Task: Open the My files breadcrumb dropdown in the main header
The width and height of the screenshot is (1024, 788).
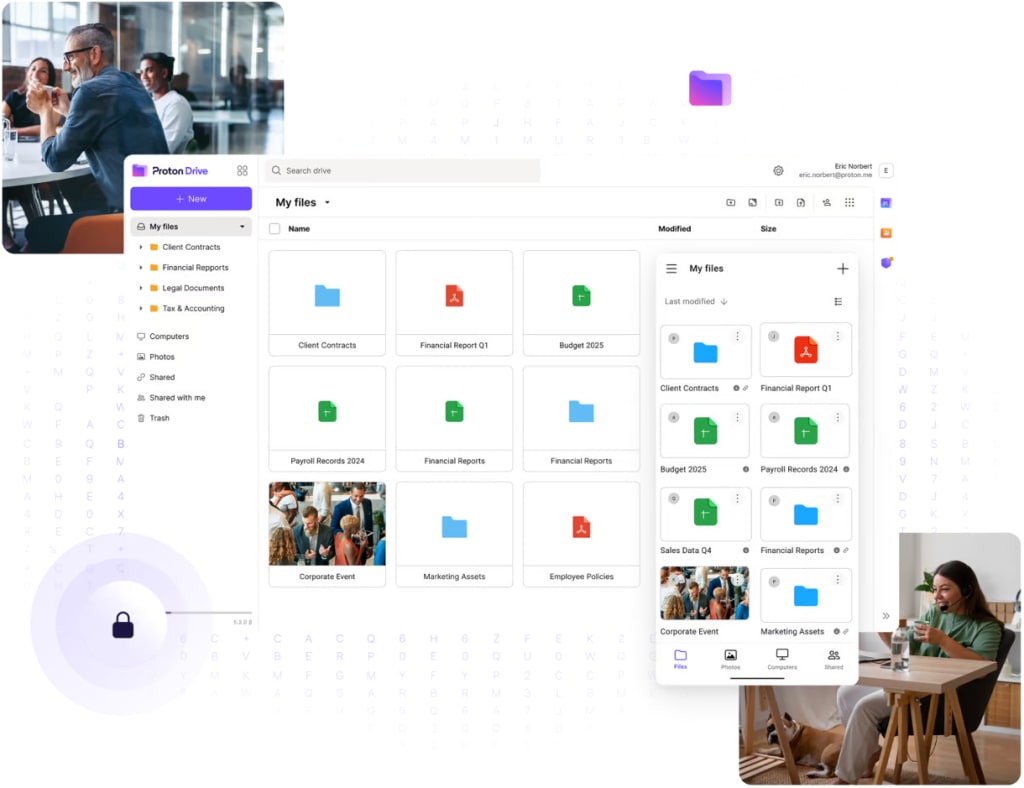Action: tap(327, 202)
